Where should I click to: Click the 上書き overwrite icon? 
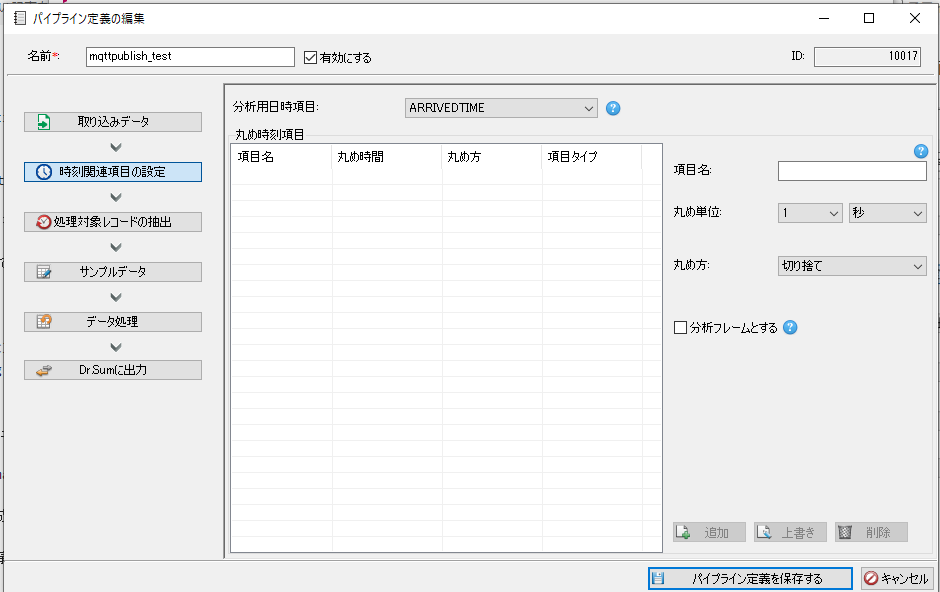[x=764, y=532]
